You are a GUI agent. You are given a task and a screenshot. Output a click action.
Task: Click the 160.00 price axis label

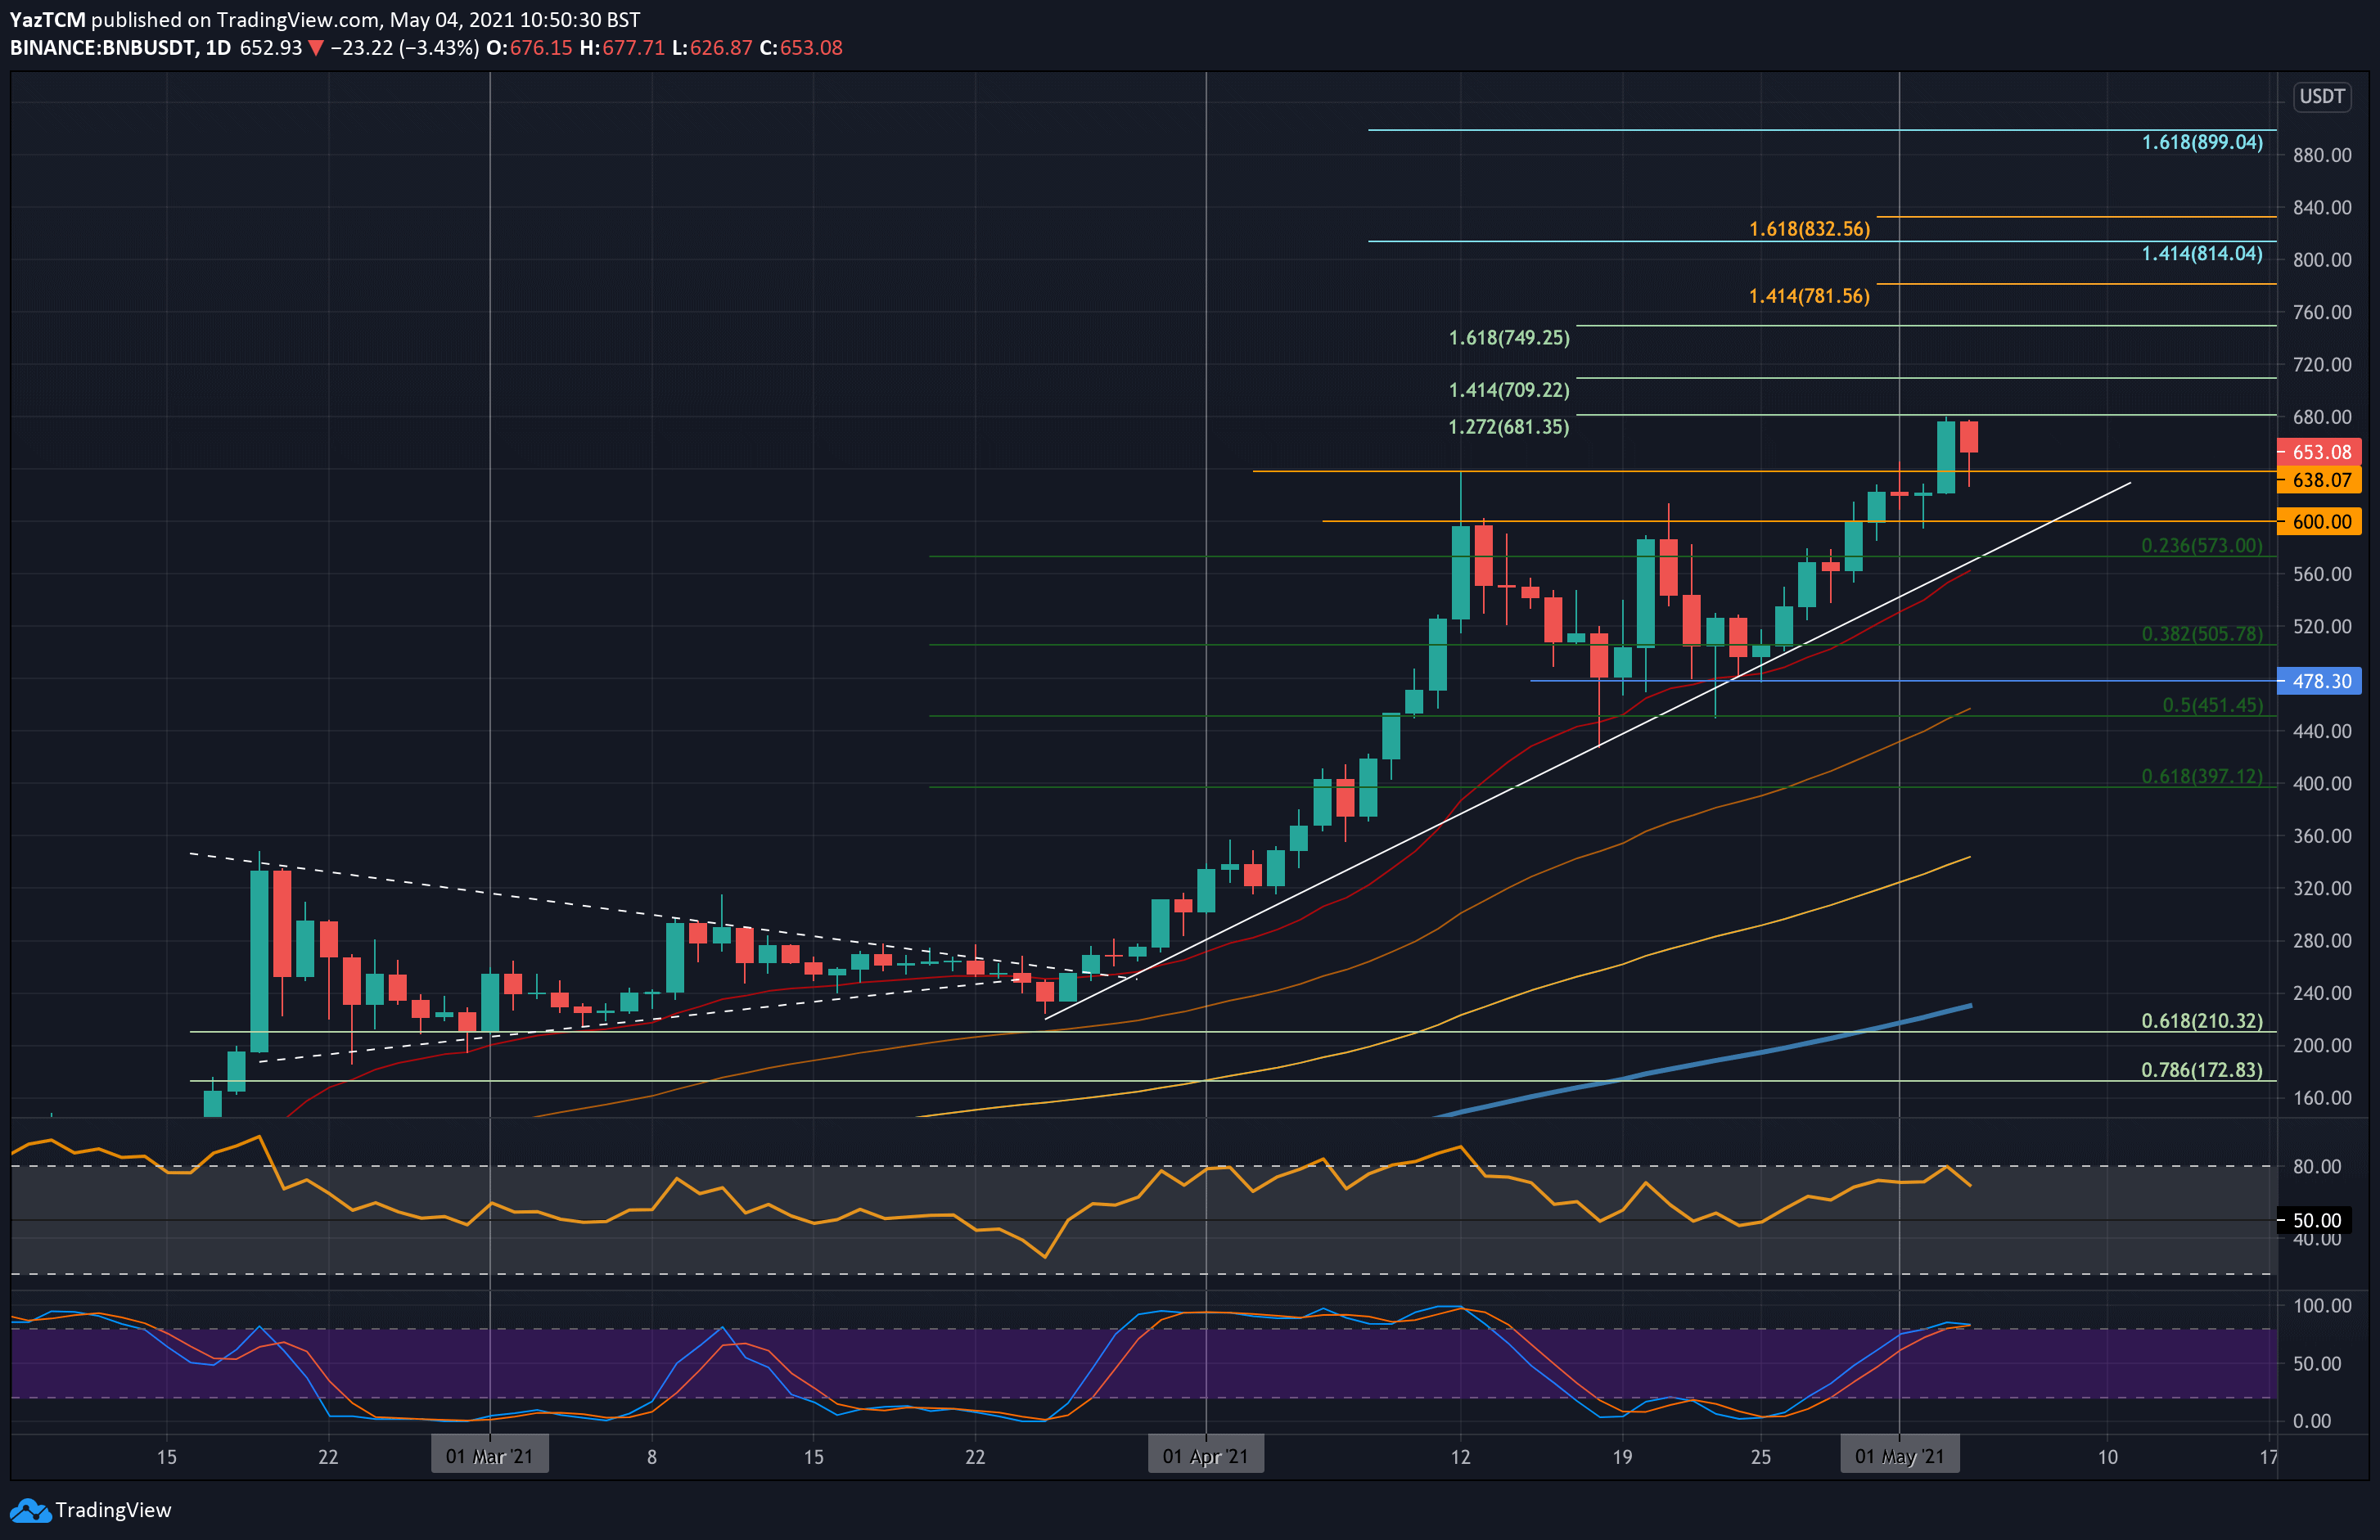click(2322, 1098)
